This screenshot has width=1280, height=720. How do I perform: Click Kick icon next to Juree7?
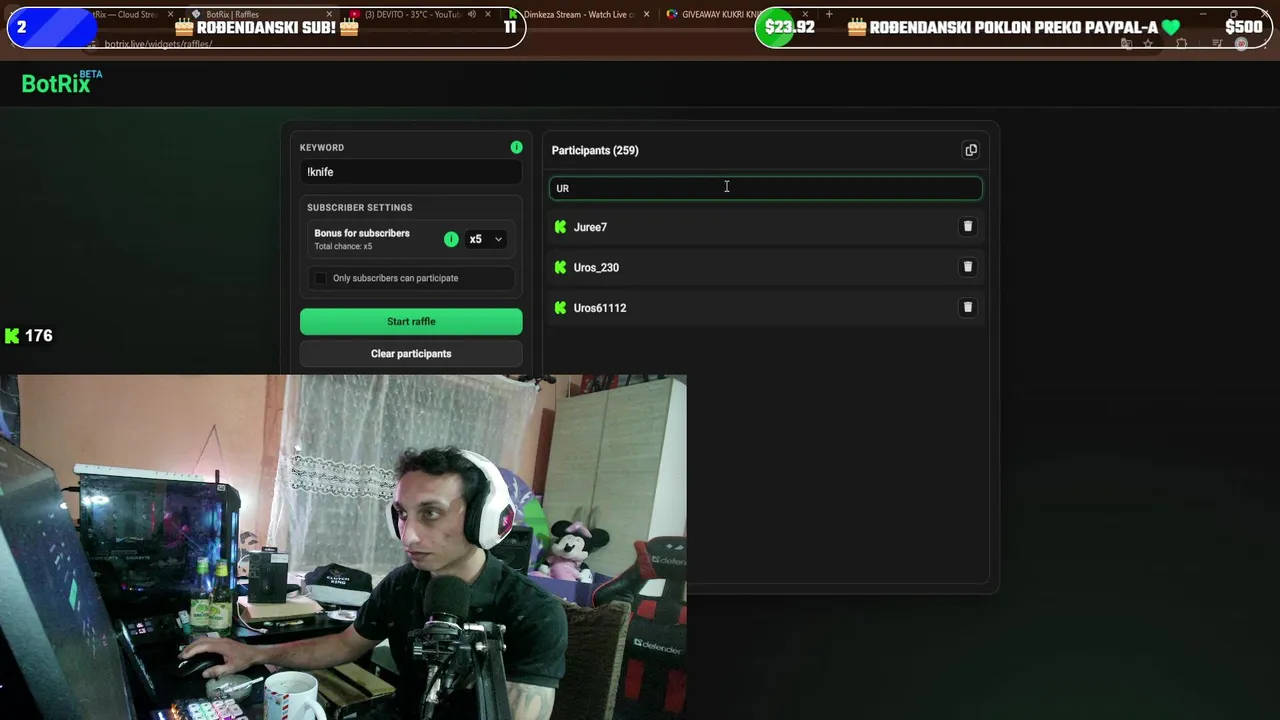tap(560, 227)
